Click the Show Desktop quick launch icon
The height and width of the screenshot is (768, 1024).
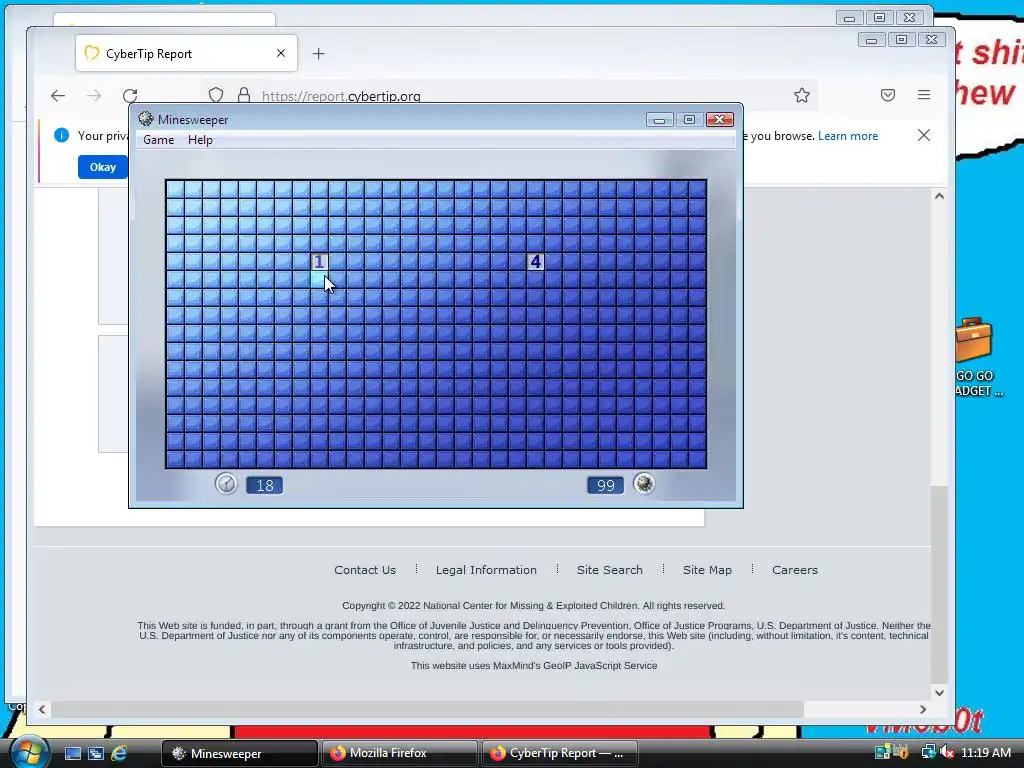coord(72,753)
